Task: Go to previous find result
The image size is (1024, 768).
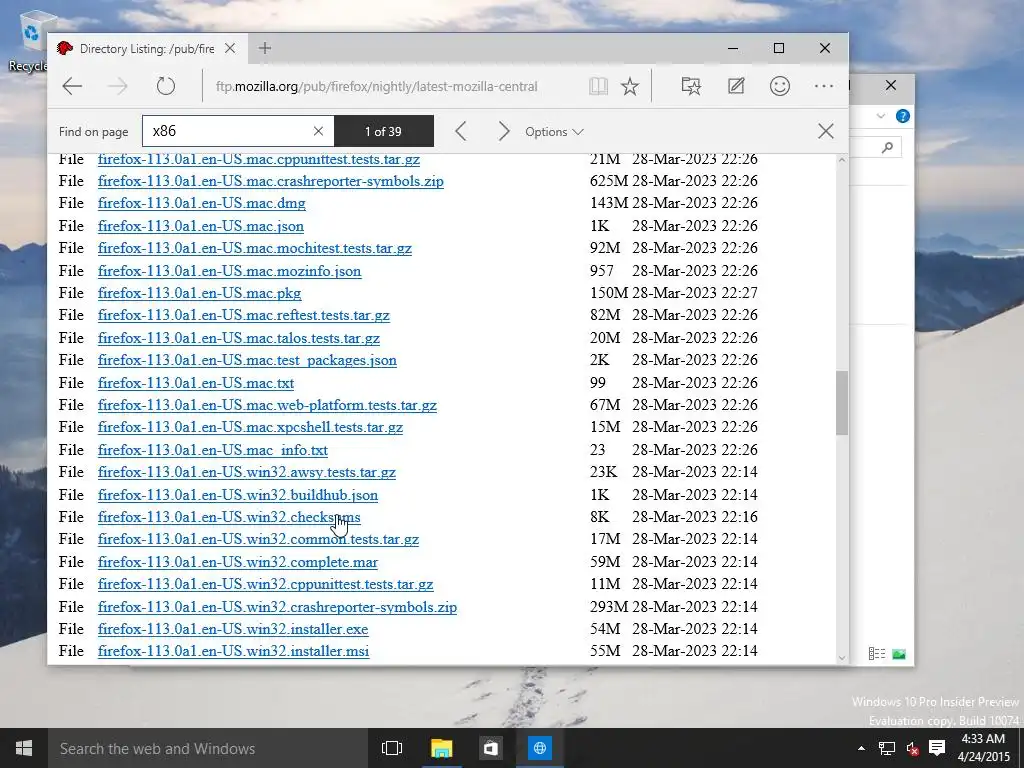Action: [x=461, y=131]
